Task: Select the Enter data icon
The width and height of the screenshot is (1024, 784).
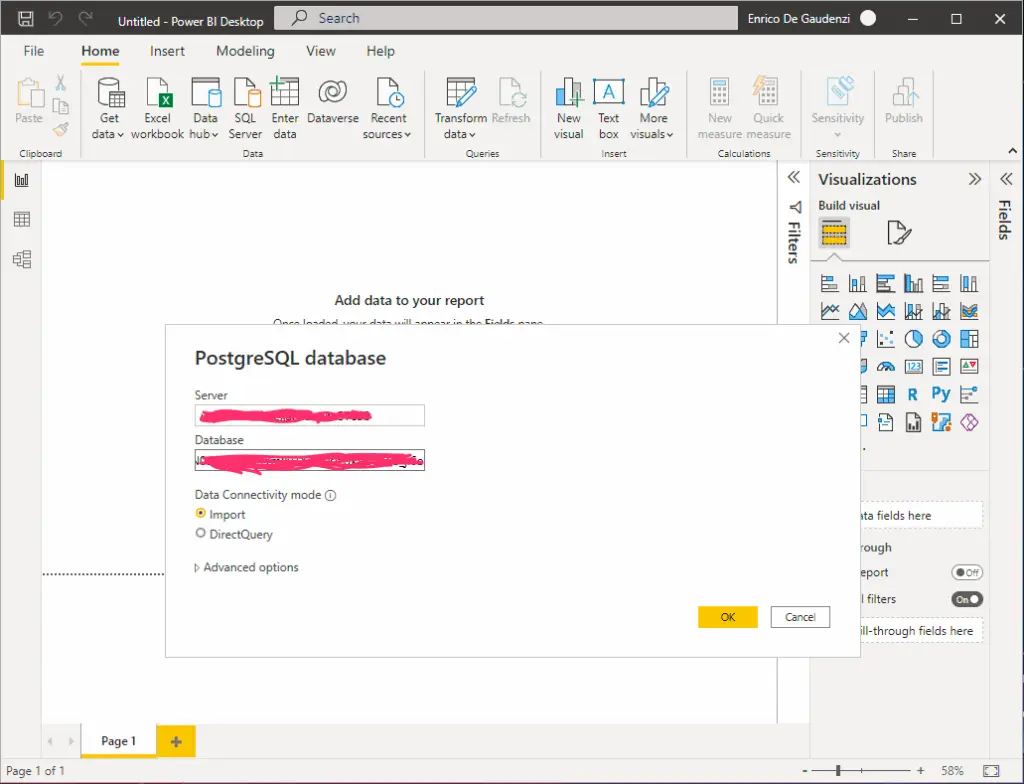Action: pyautogui.click(x=285, y=94)
